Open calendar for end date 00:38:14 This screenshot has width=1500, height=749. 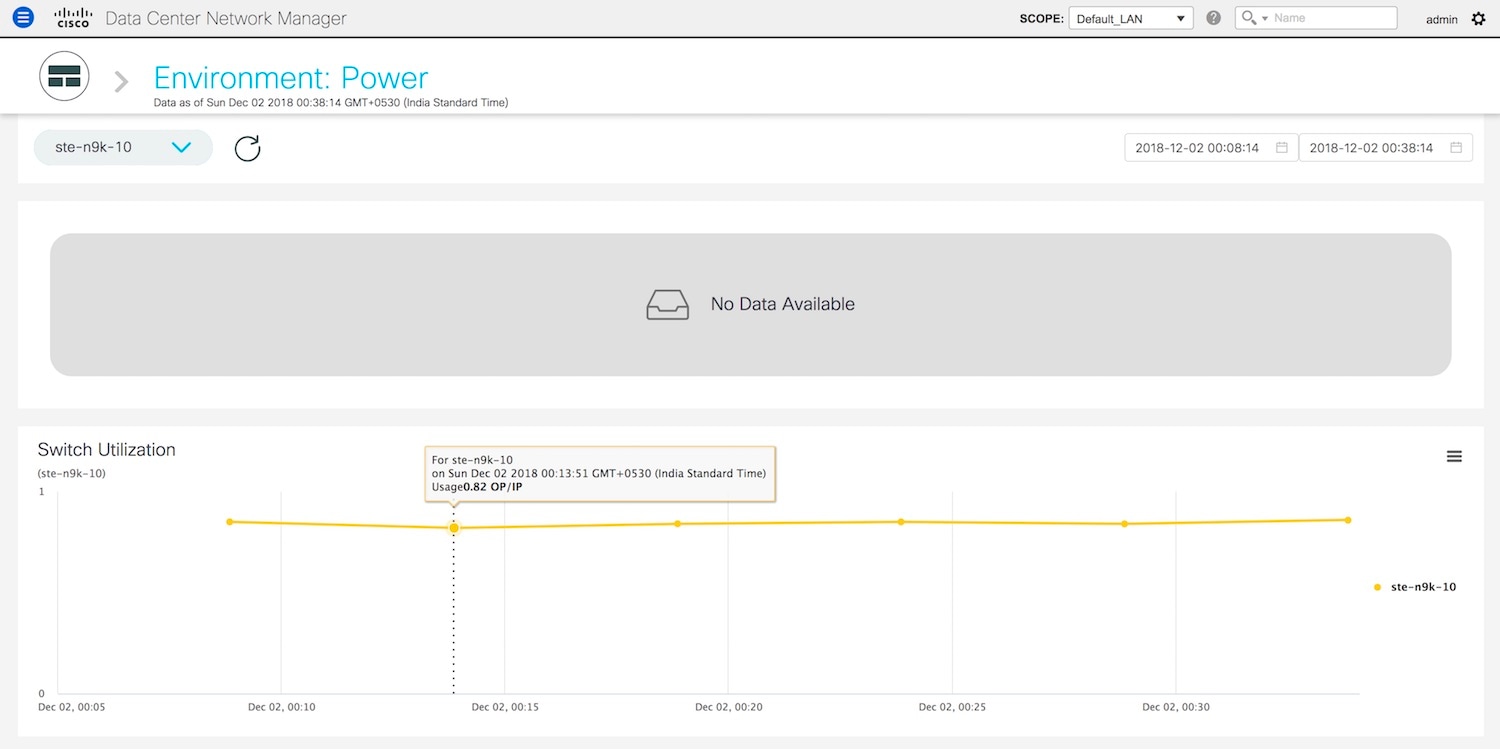tap(1456, 148)
